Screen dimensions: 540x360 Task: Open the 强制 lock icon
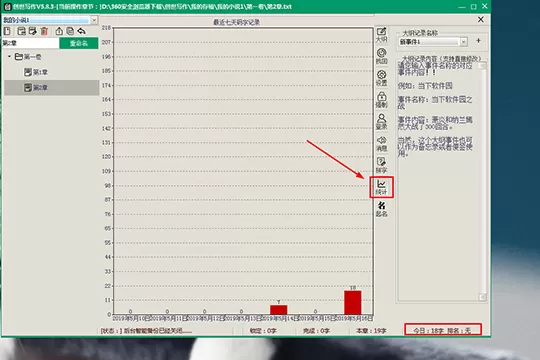(381, 100)
